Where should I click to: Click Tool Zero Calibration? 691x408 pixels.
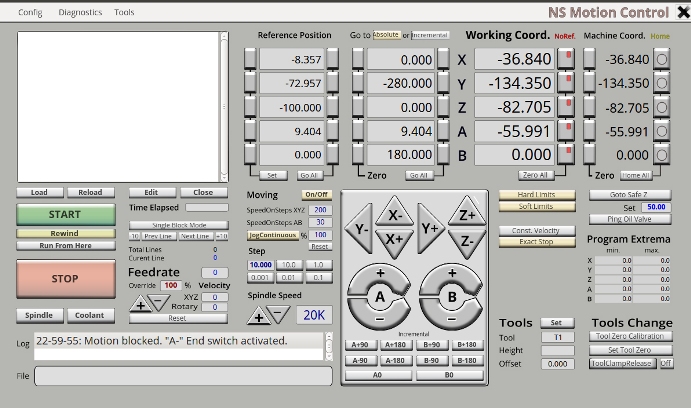[x=630, y=337]
